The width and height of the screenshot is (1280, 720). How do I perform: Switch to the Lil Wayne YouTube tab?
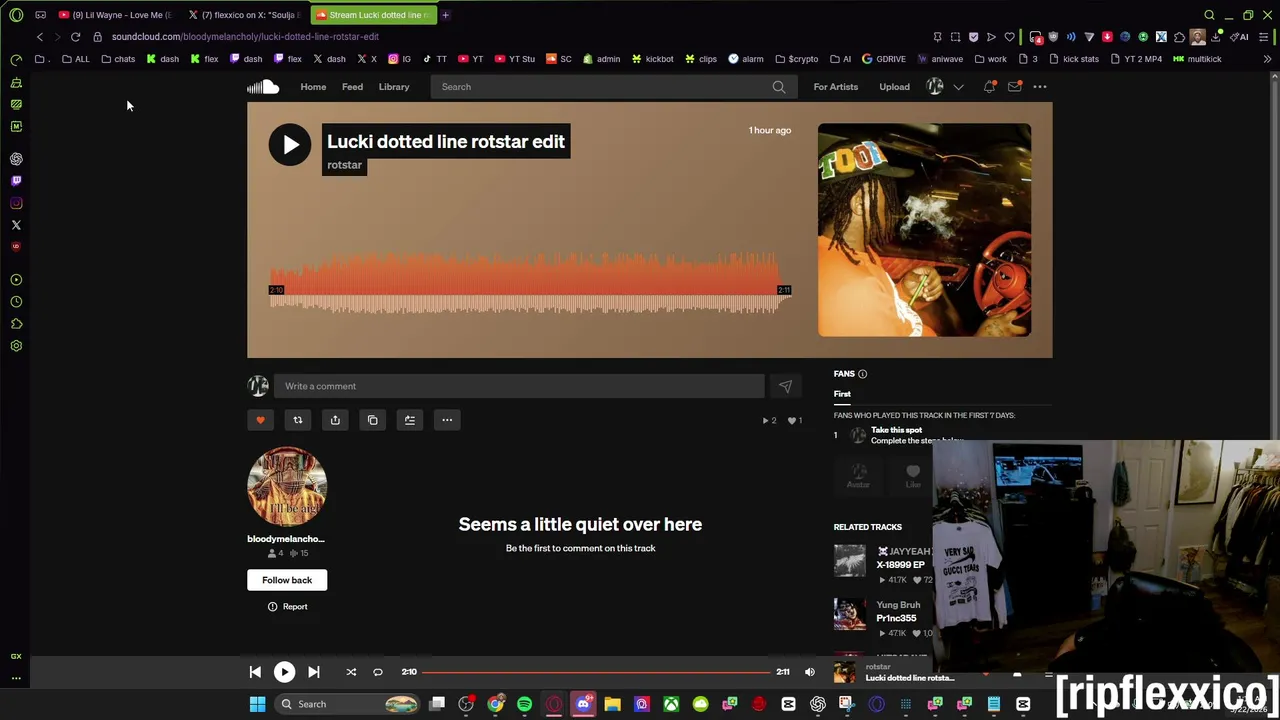115,15
